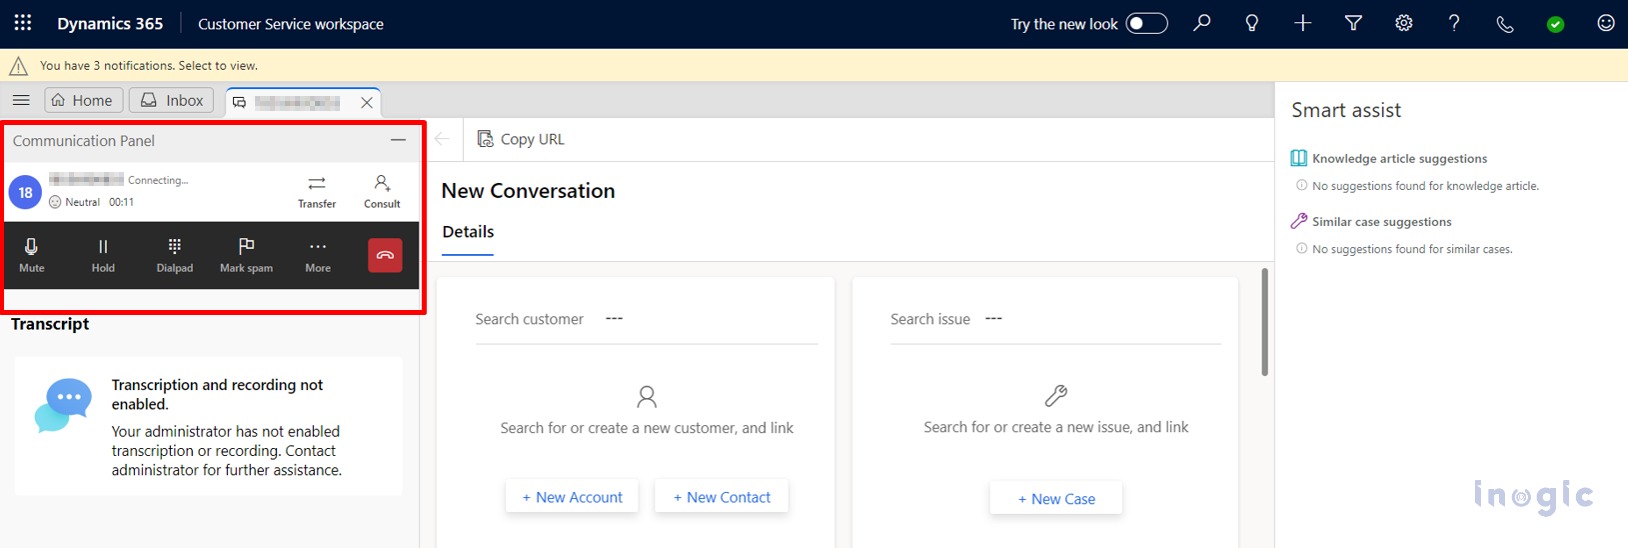Switch to the Home tab

(x=83, y=100)
